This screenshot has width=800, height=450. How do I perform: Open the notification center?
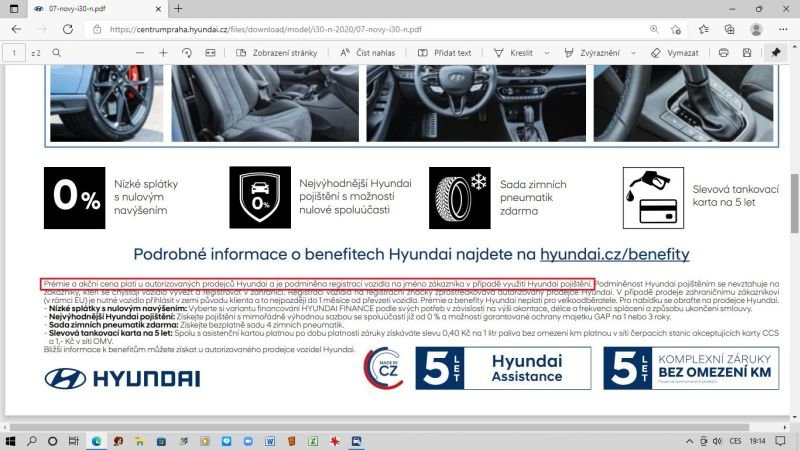click(780, 441)
